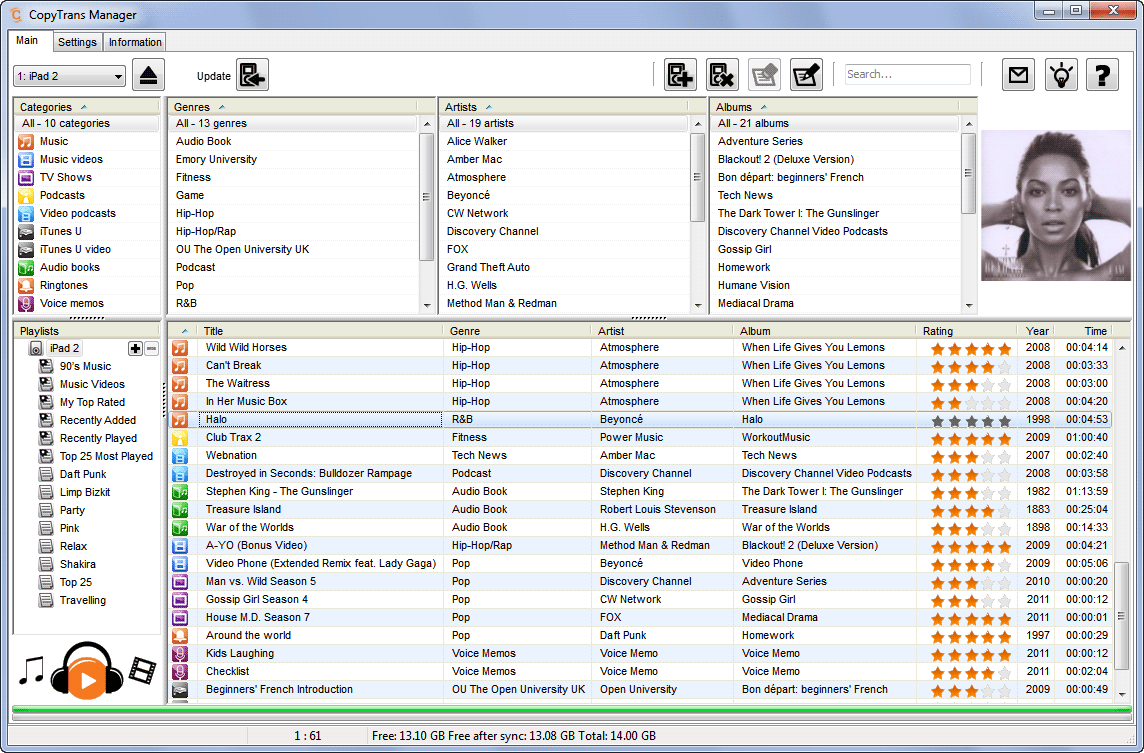The width and height of the screenshot is (1144, 753).
Task: Open the iPad 2 device dropdown
Action: pos(69,76)
